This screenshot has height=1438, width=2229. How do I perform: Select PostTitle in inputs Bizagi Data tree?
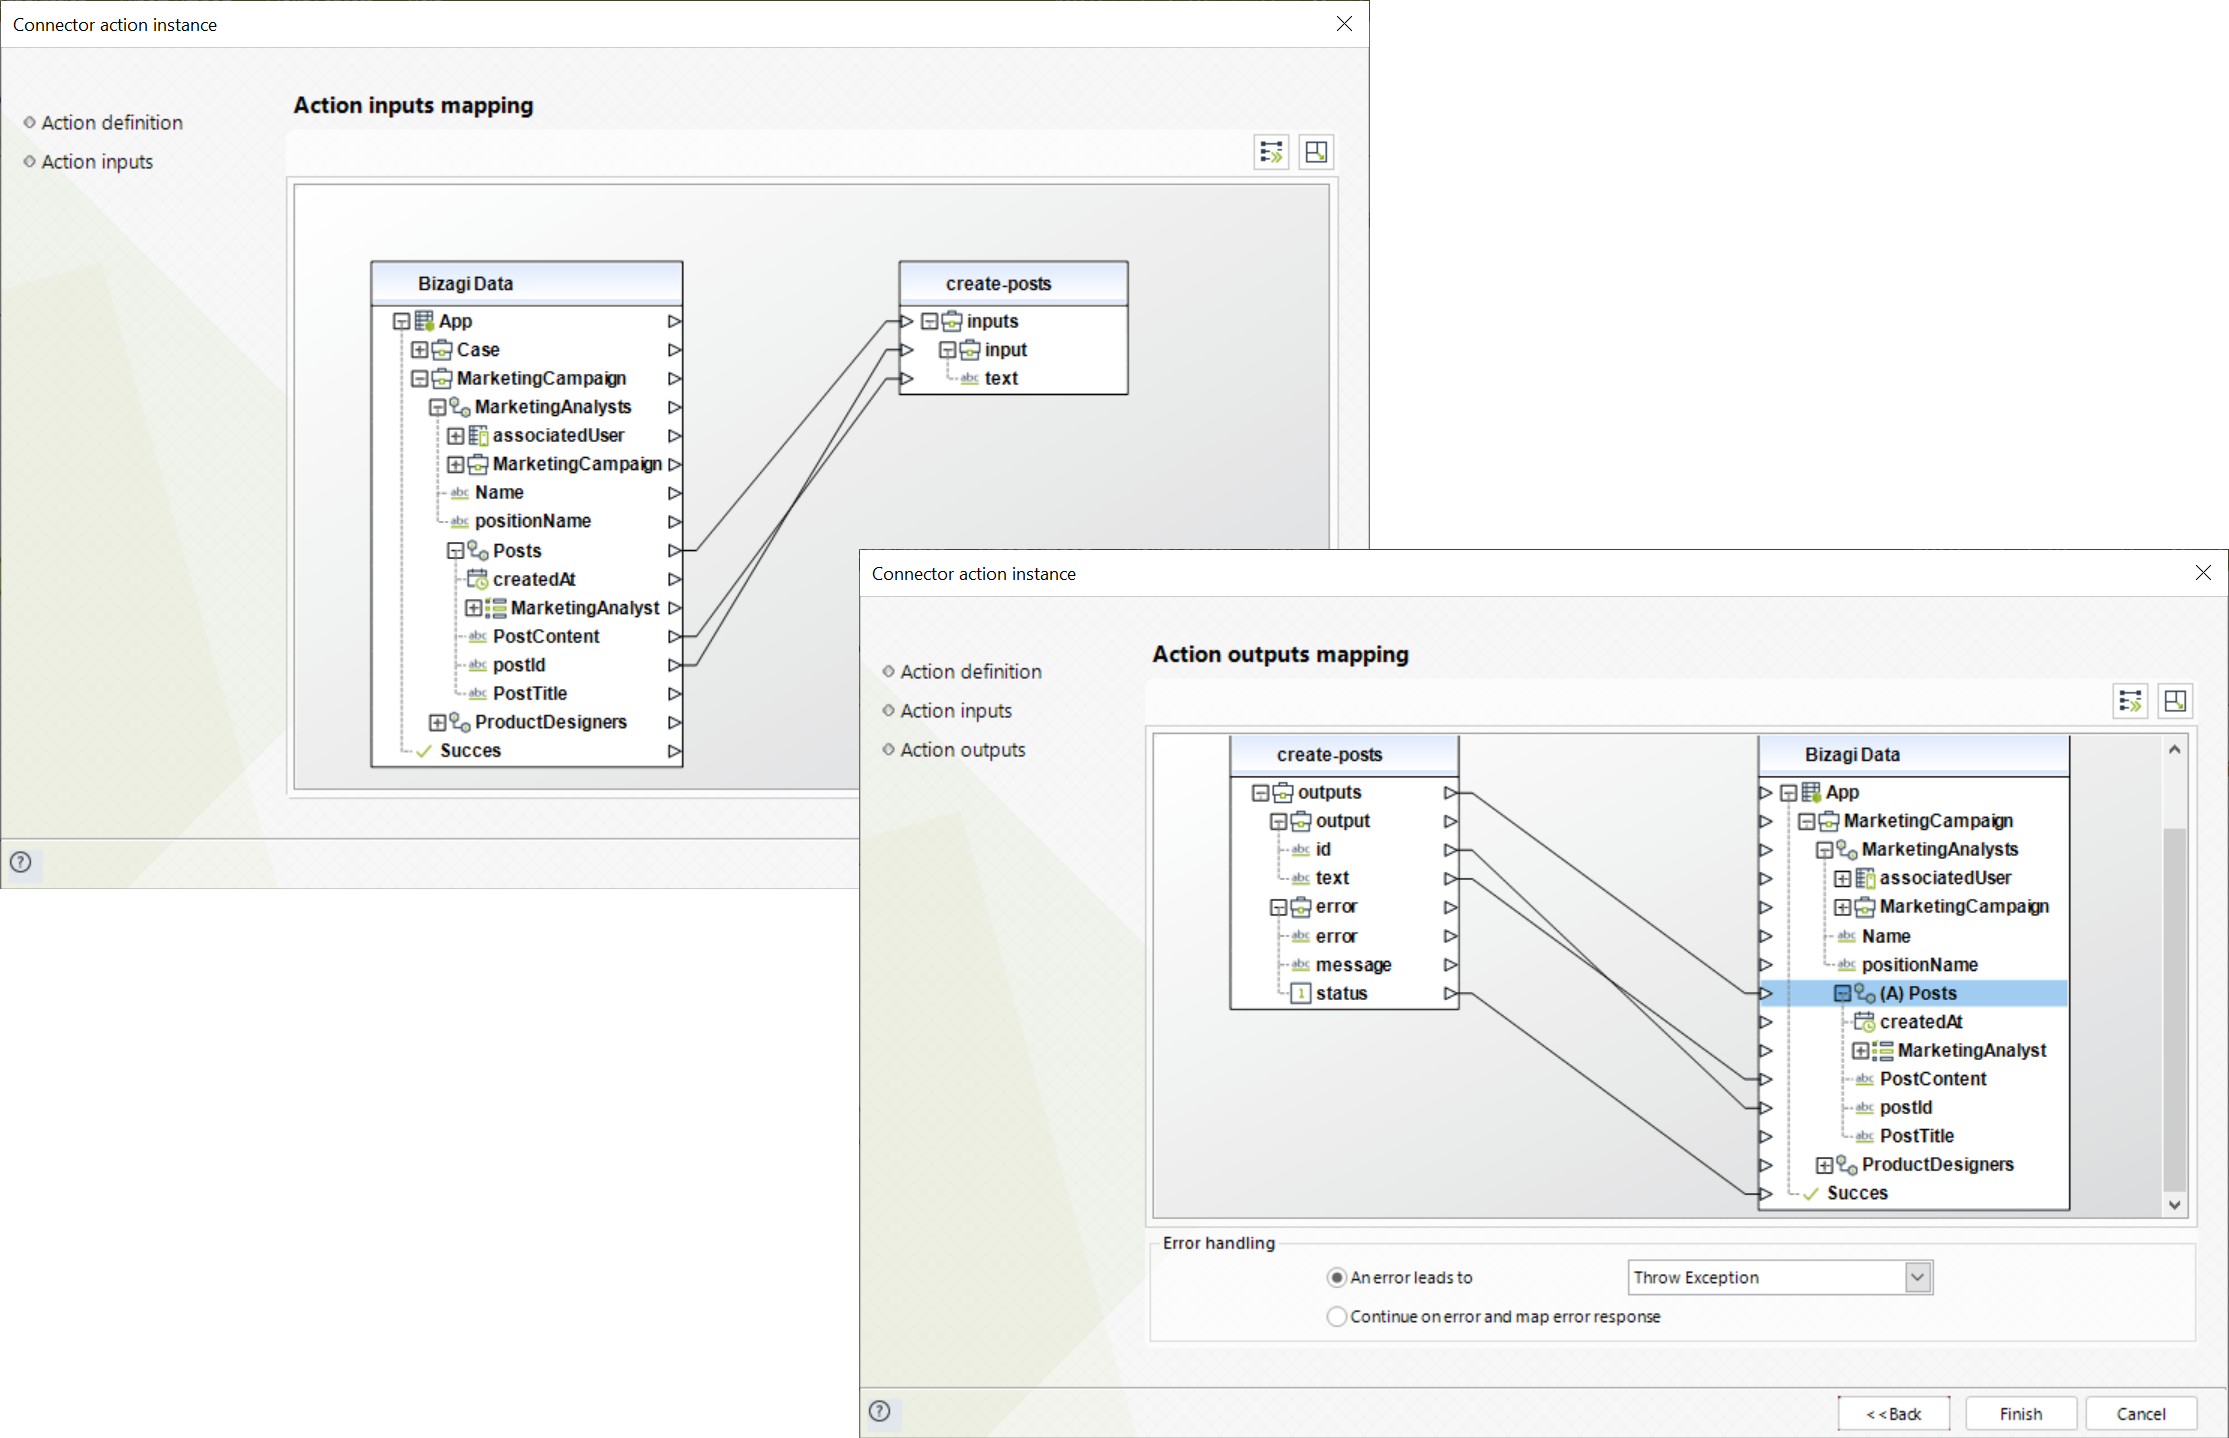tap(530, 693)
